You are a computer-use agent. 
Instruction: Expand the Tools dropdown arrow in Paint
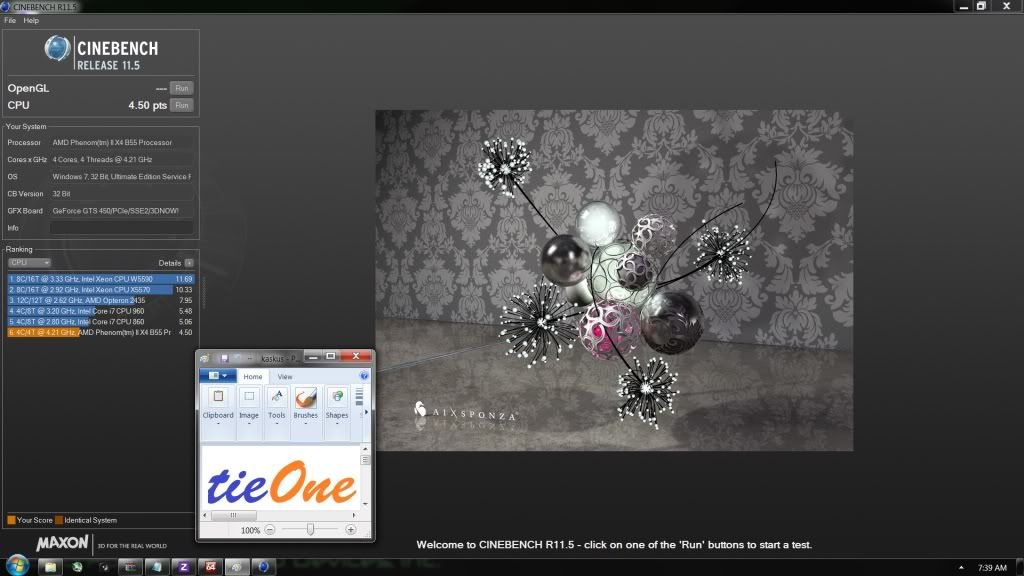click(277, 424)
